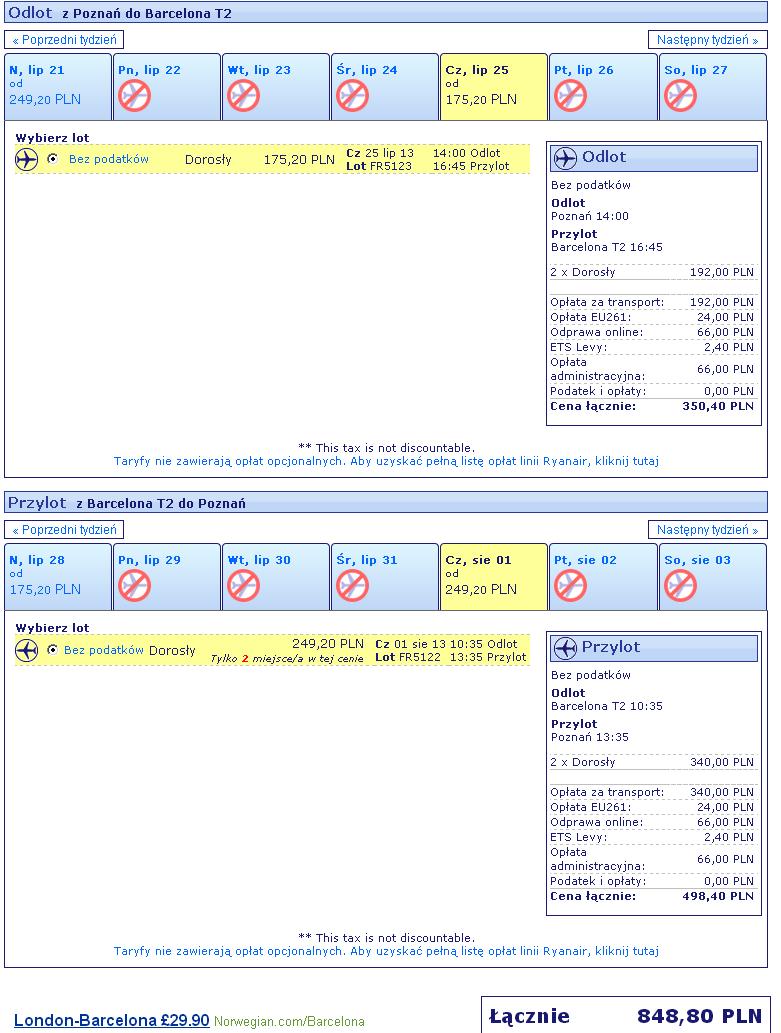Image resolution: width=781 pixels, height=1033 pixels.
Task: Click '13:35 Przylot' arrival time
Action: [488, 657]
